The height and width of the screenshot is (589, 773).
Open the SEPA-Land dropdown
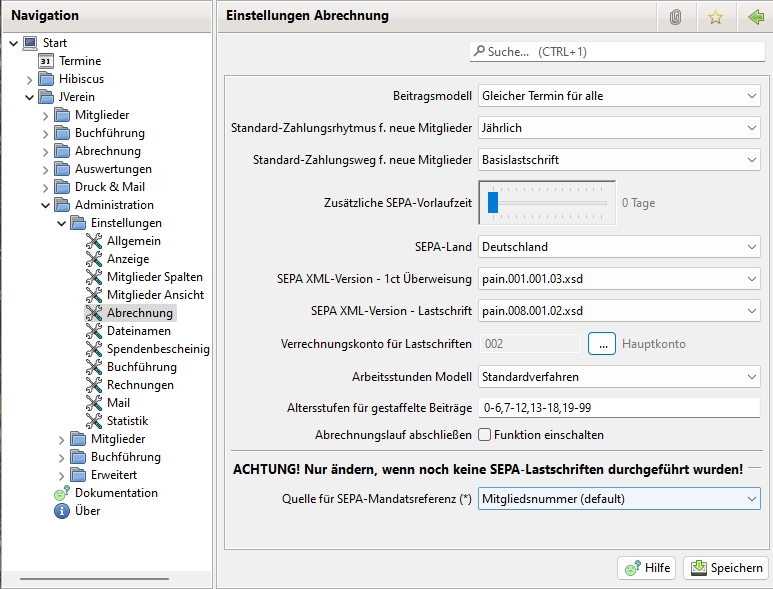click(619, 247)
